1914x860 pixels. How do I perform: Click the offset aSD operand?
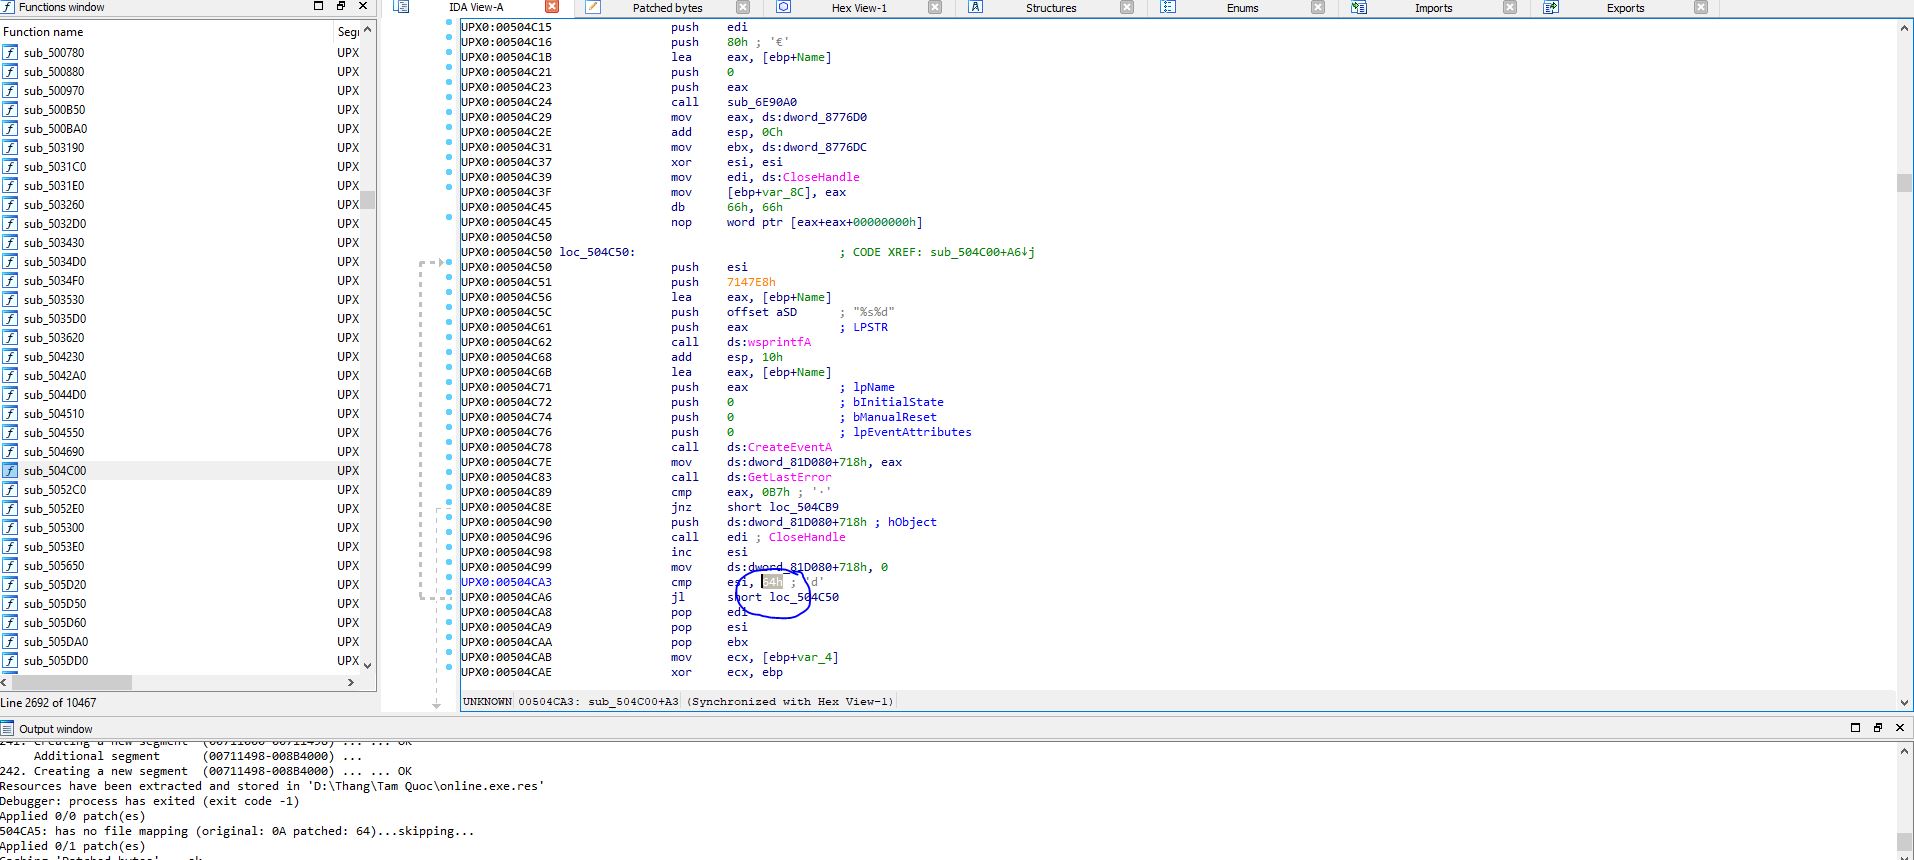(x=762, y=312)
